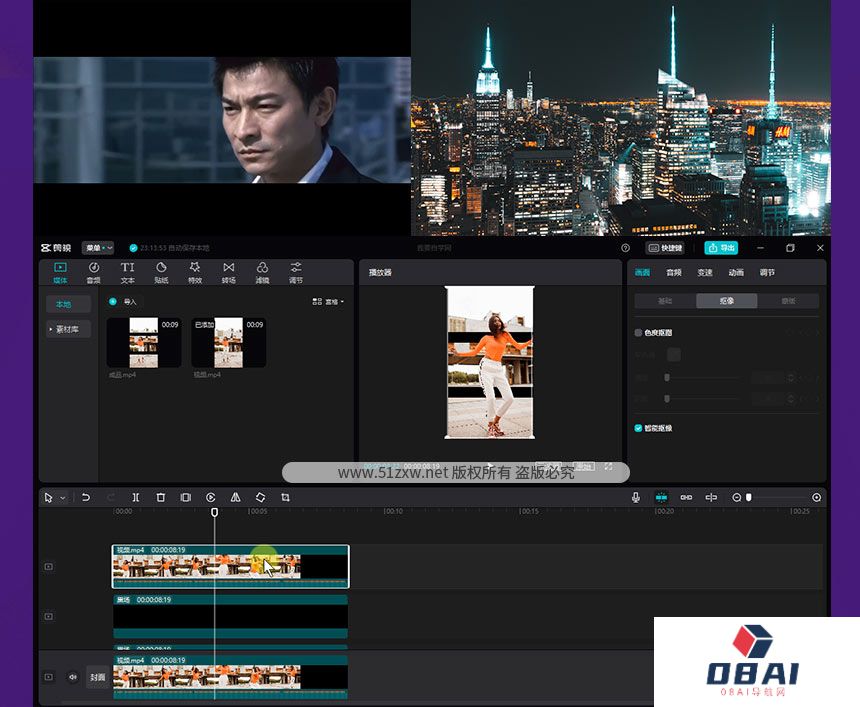Click the timeline zoom in icon
The width and height of the screenshot is (860, 707).
click(817, 497)
